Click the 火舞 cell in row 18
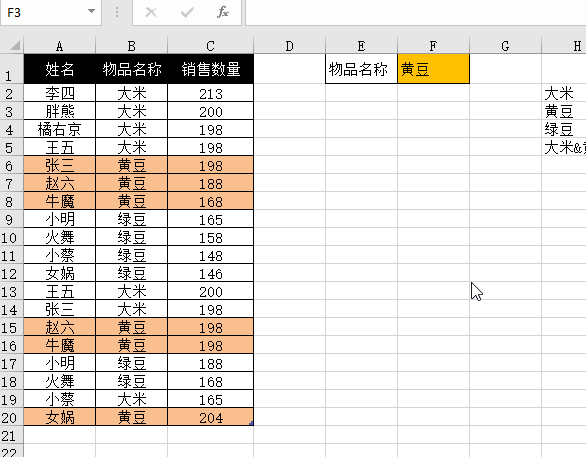The height and width of the screenshot is (457, 586). 60,381
